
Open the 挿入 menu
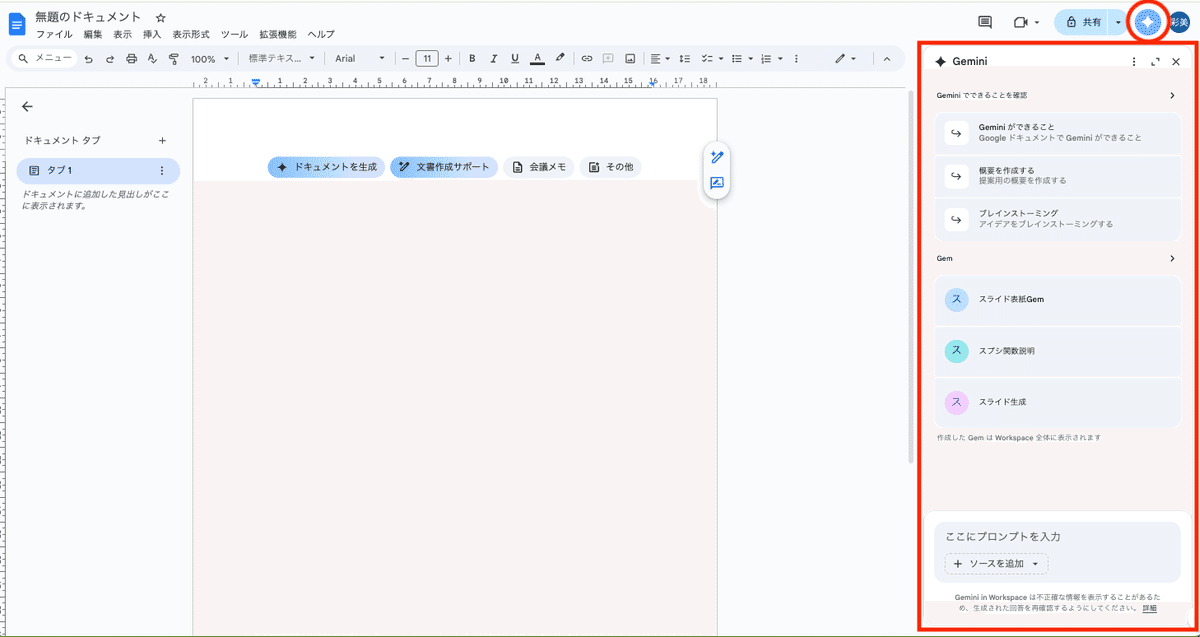click(x=152, y=34)
